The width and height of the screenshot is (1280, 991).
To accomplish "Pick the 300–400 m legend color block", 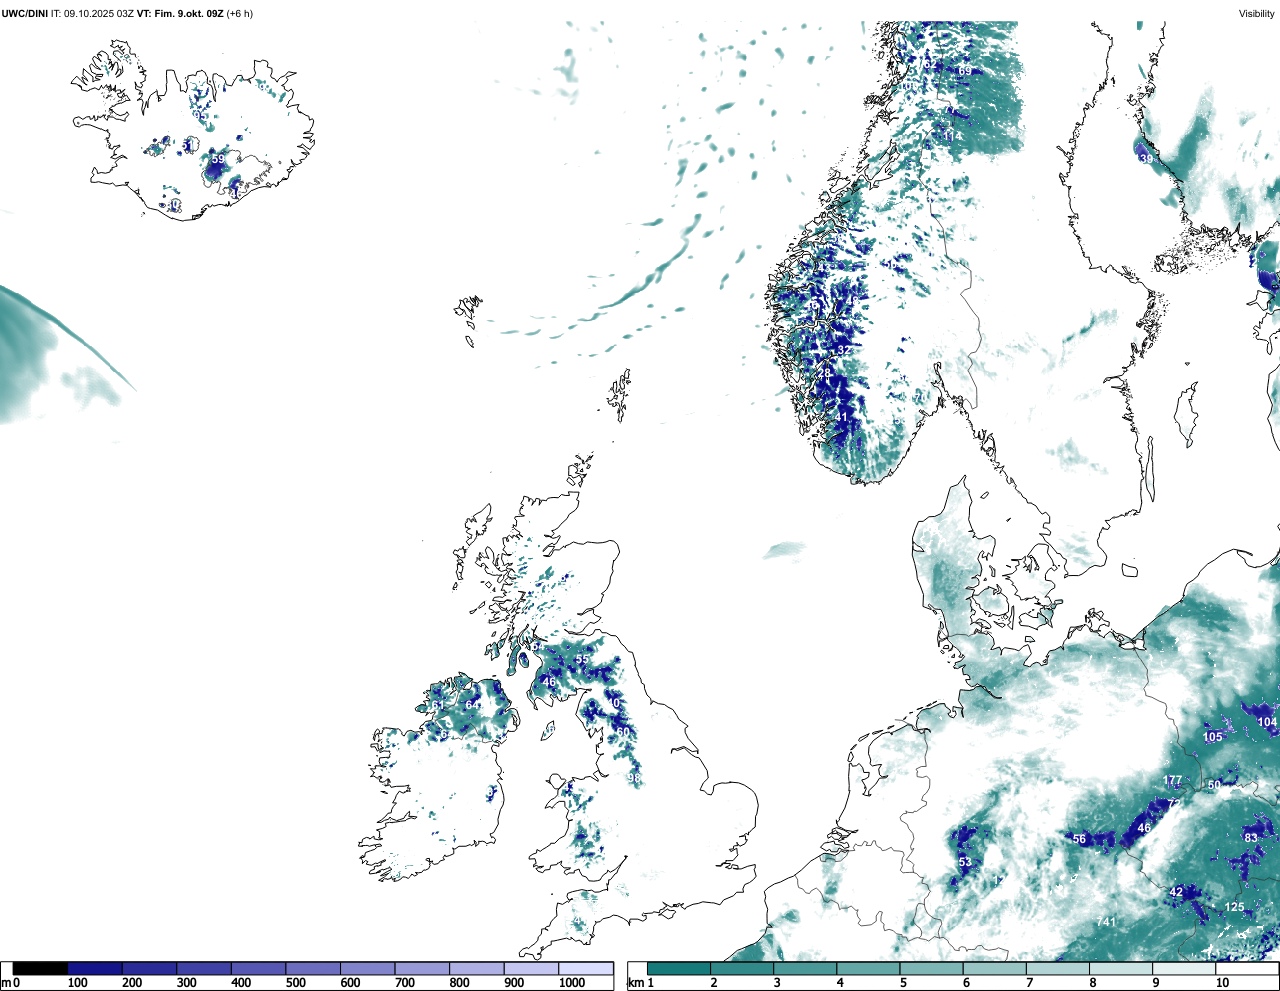I will (204, 968).
